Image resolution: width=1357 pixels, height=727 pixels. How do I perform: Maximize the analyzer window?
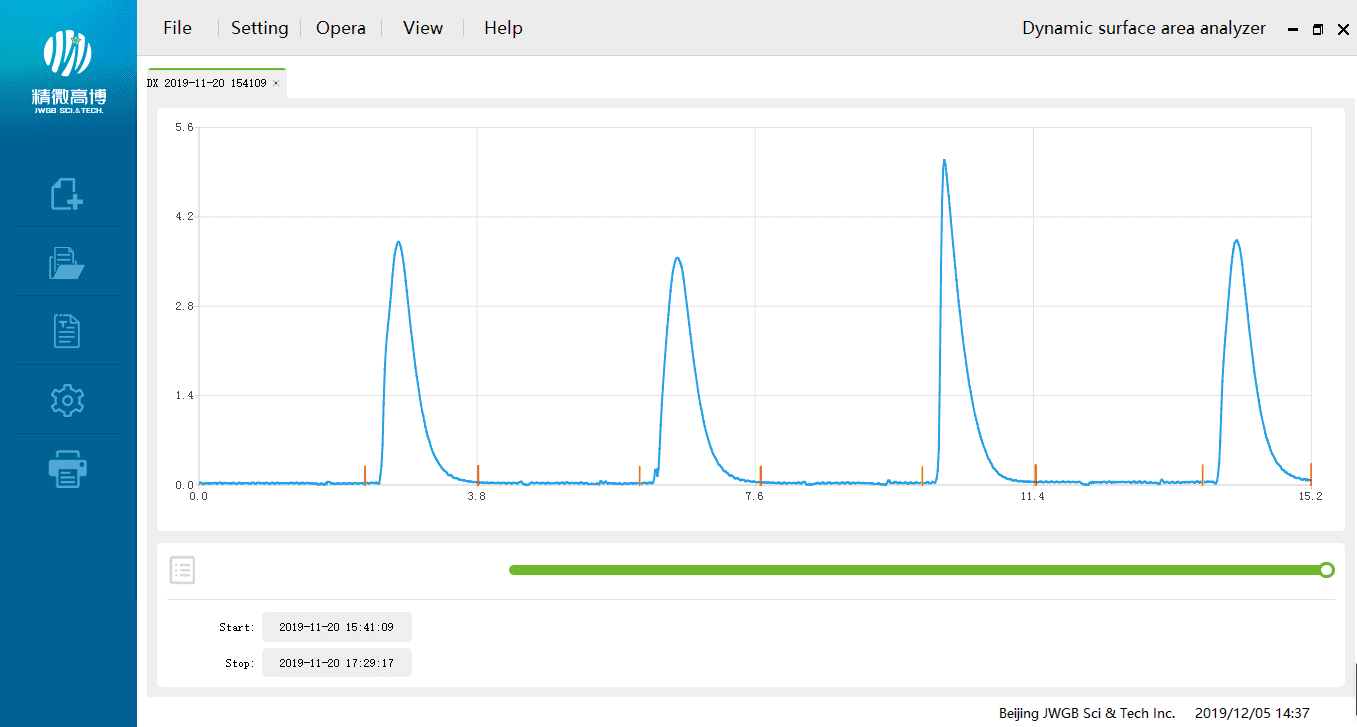[1318, 30]
